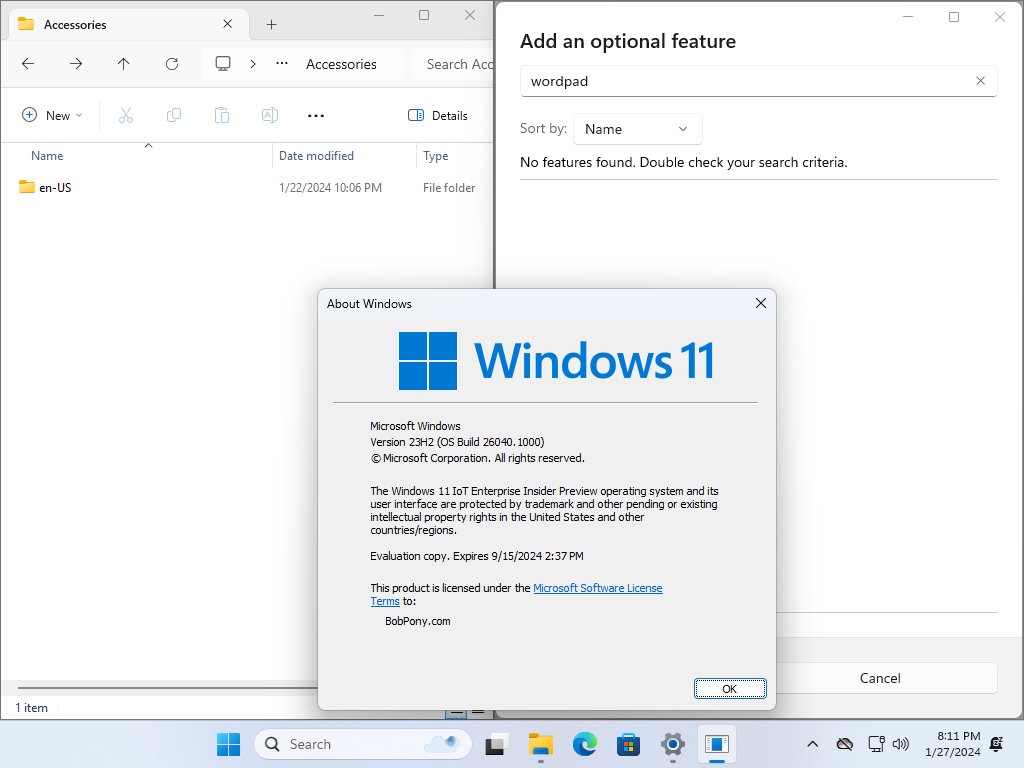Open the Microsoft Software License Terms link

597,588
